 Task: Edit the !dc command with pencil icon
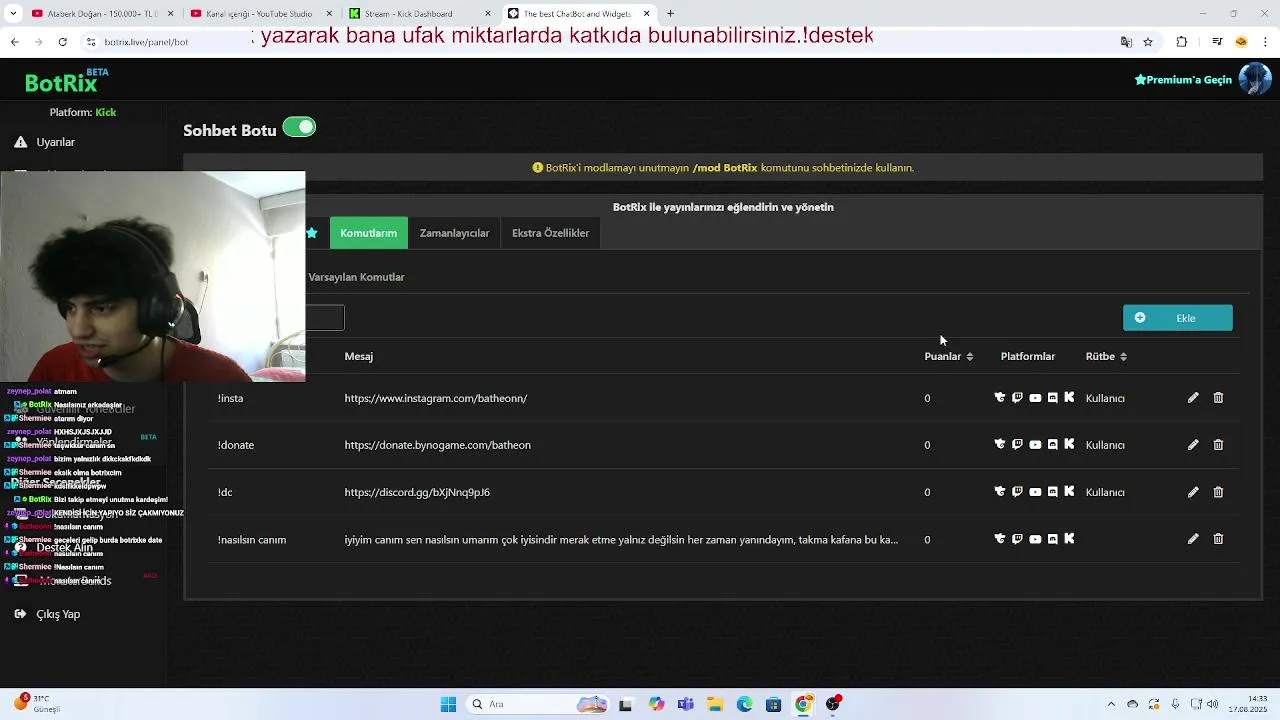tap(1193, 492)
